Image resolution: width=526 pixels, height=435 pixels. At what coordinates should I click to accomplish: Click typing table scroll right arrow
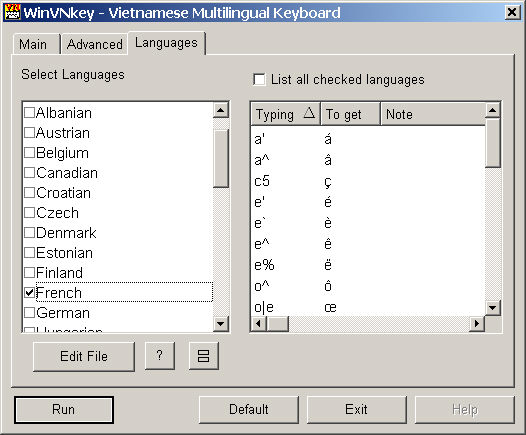pos(477,324)
